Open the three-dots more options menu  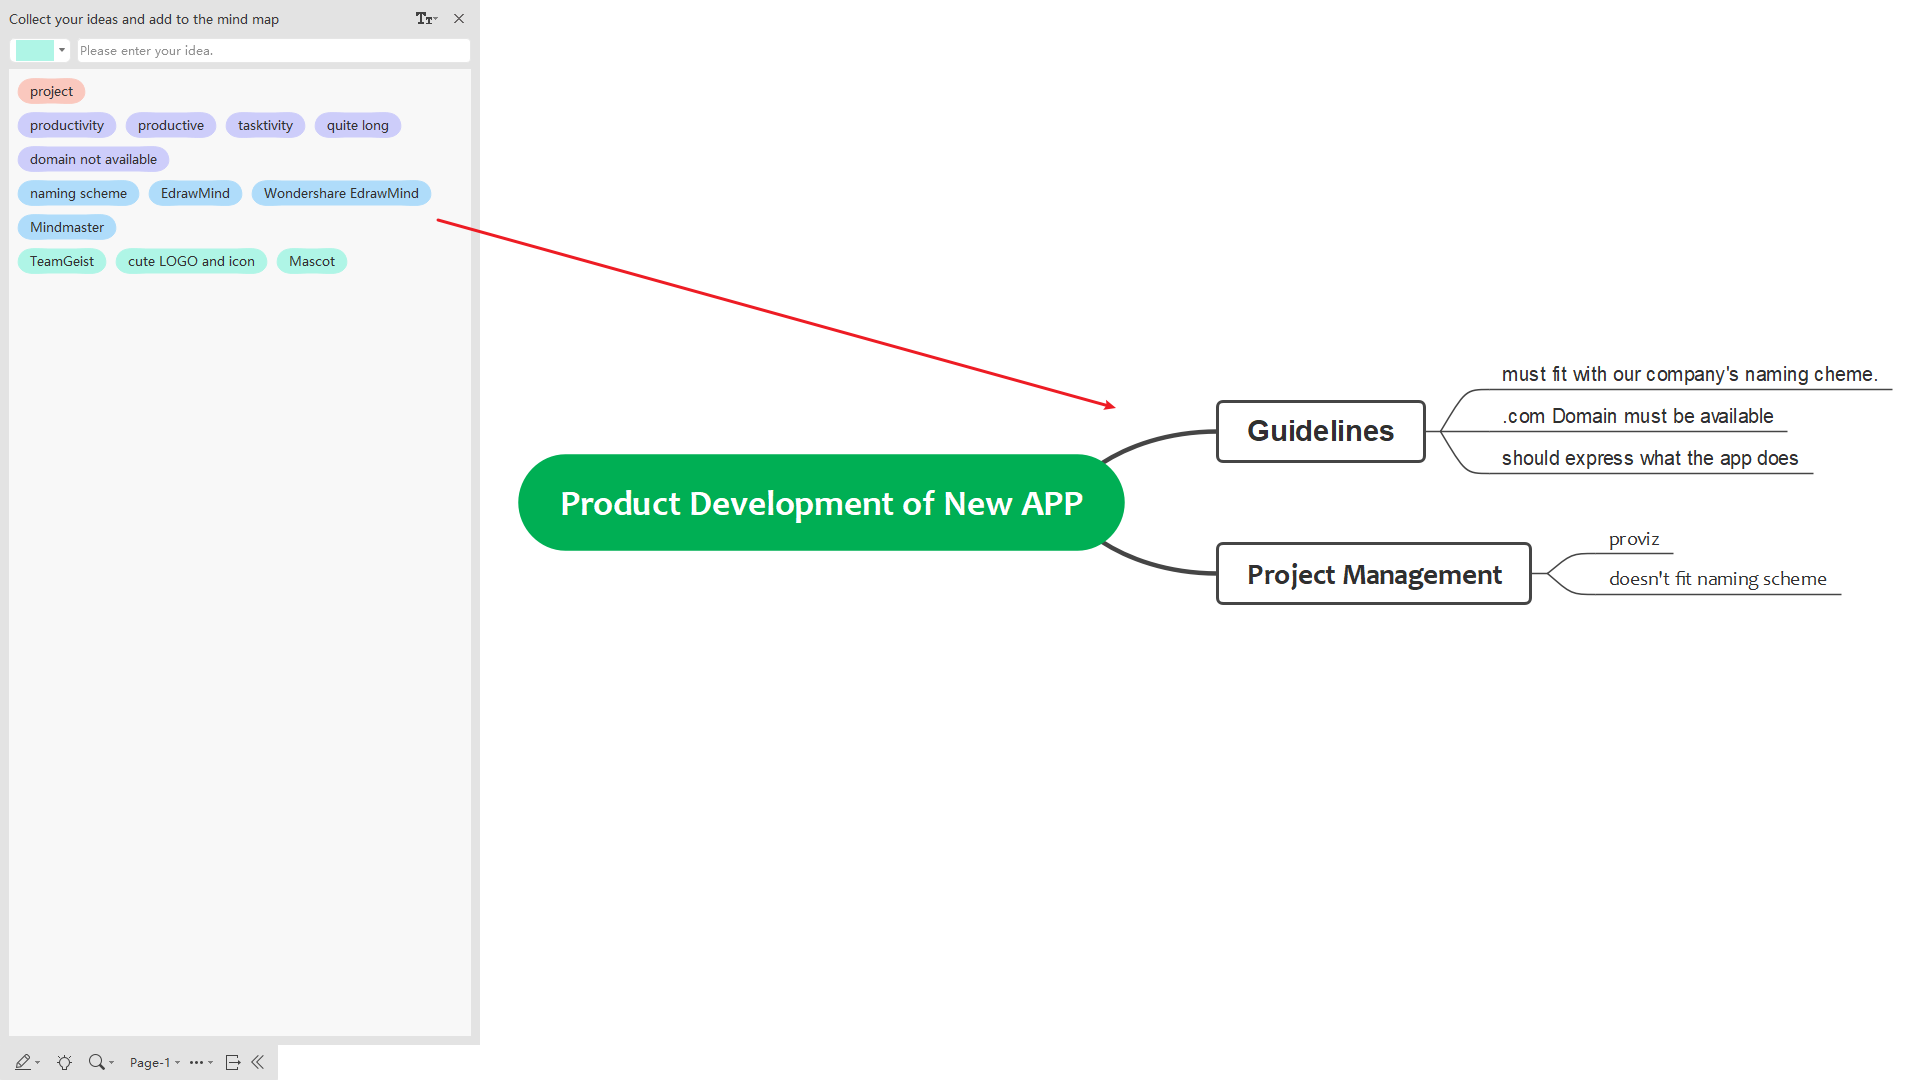tap(197, 1062)
